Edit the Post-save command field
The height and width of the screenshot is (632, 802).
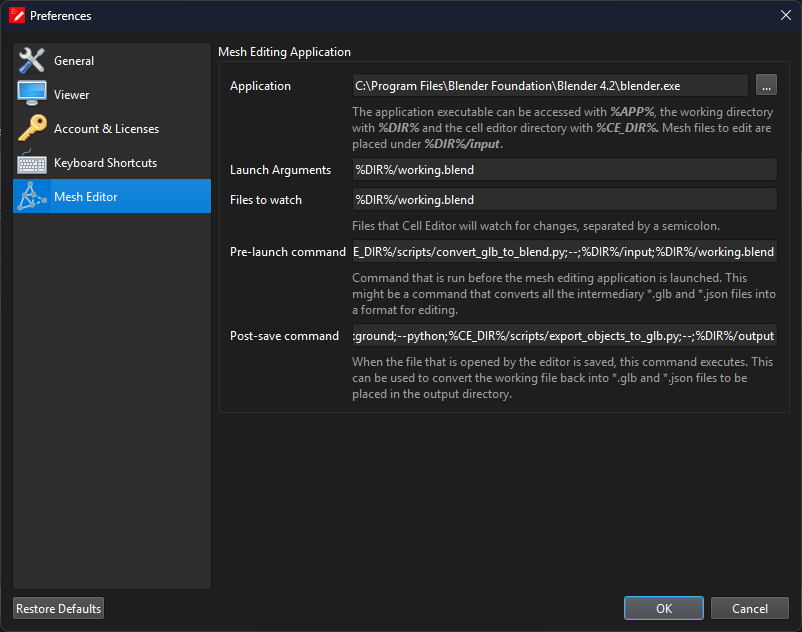(x=565, y=335)
